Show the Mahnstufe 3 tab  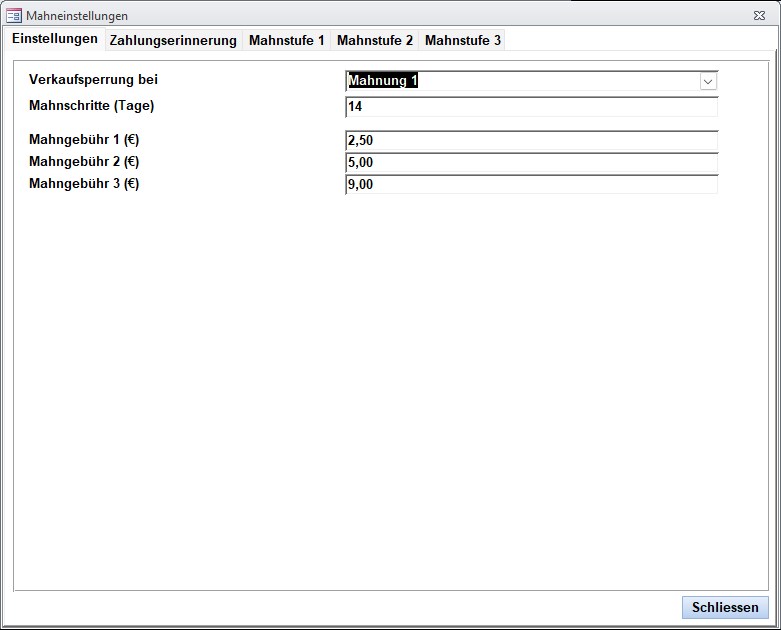click(463, 40)
